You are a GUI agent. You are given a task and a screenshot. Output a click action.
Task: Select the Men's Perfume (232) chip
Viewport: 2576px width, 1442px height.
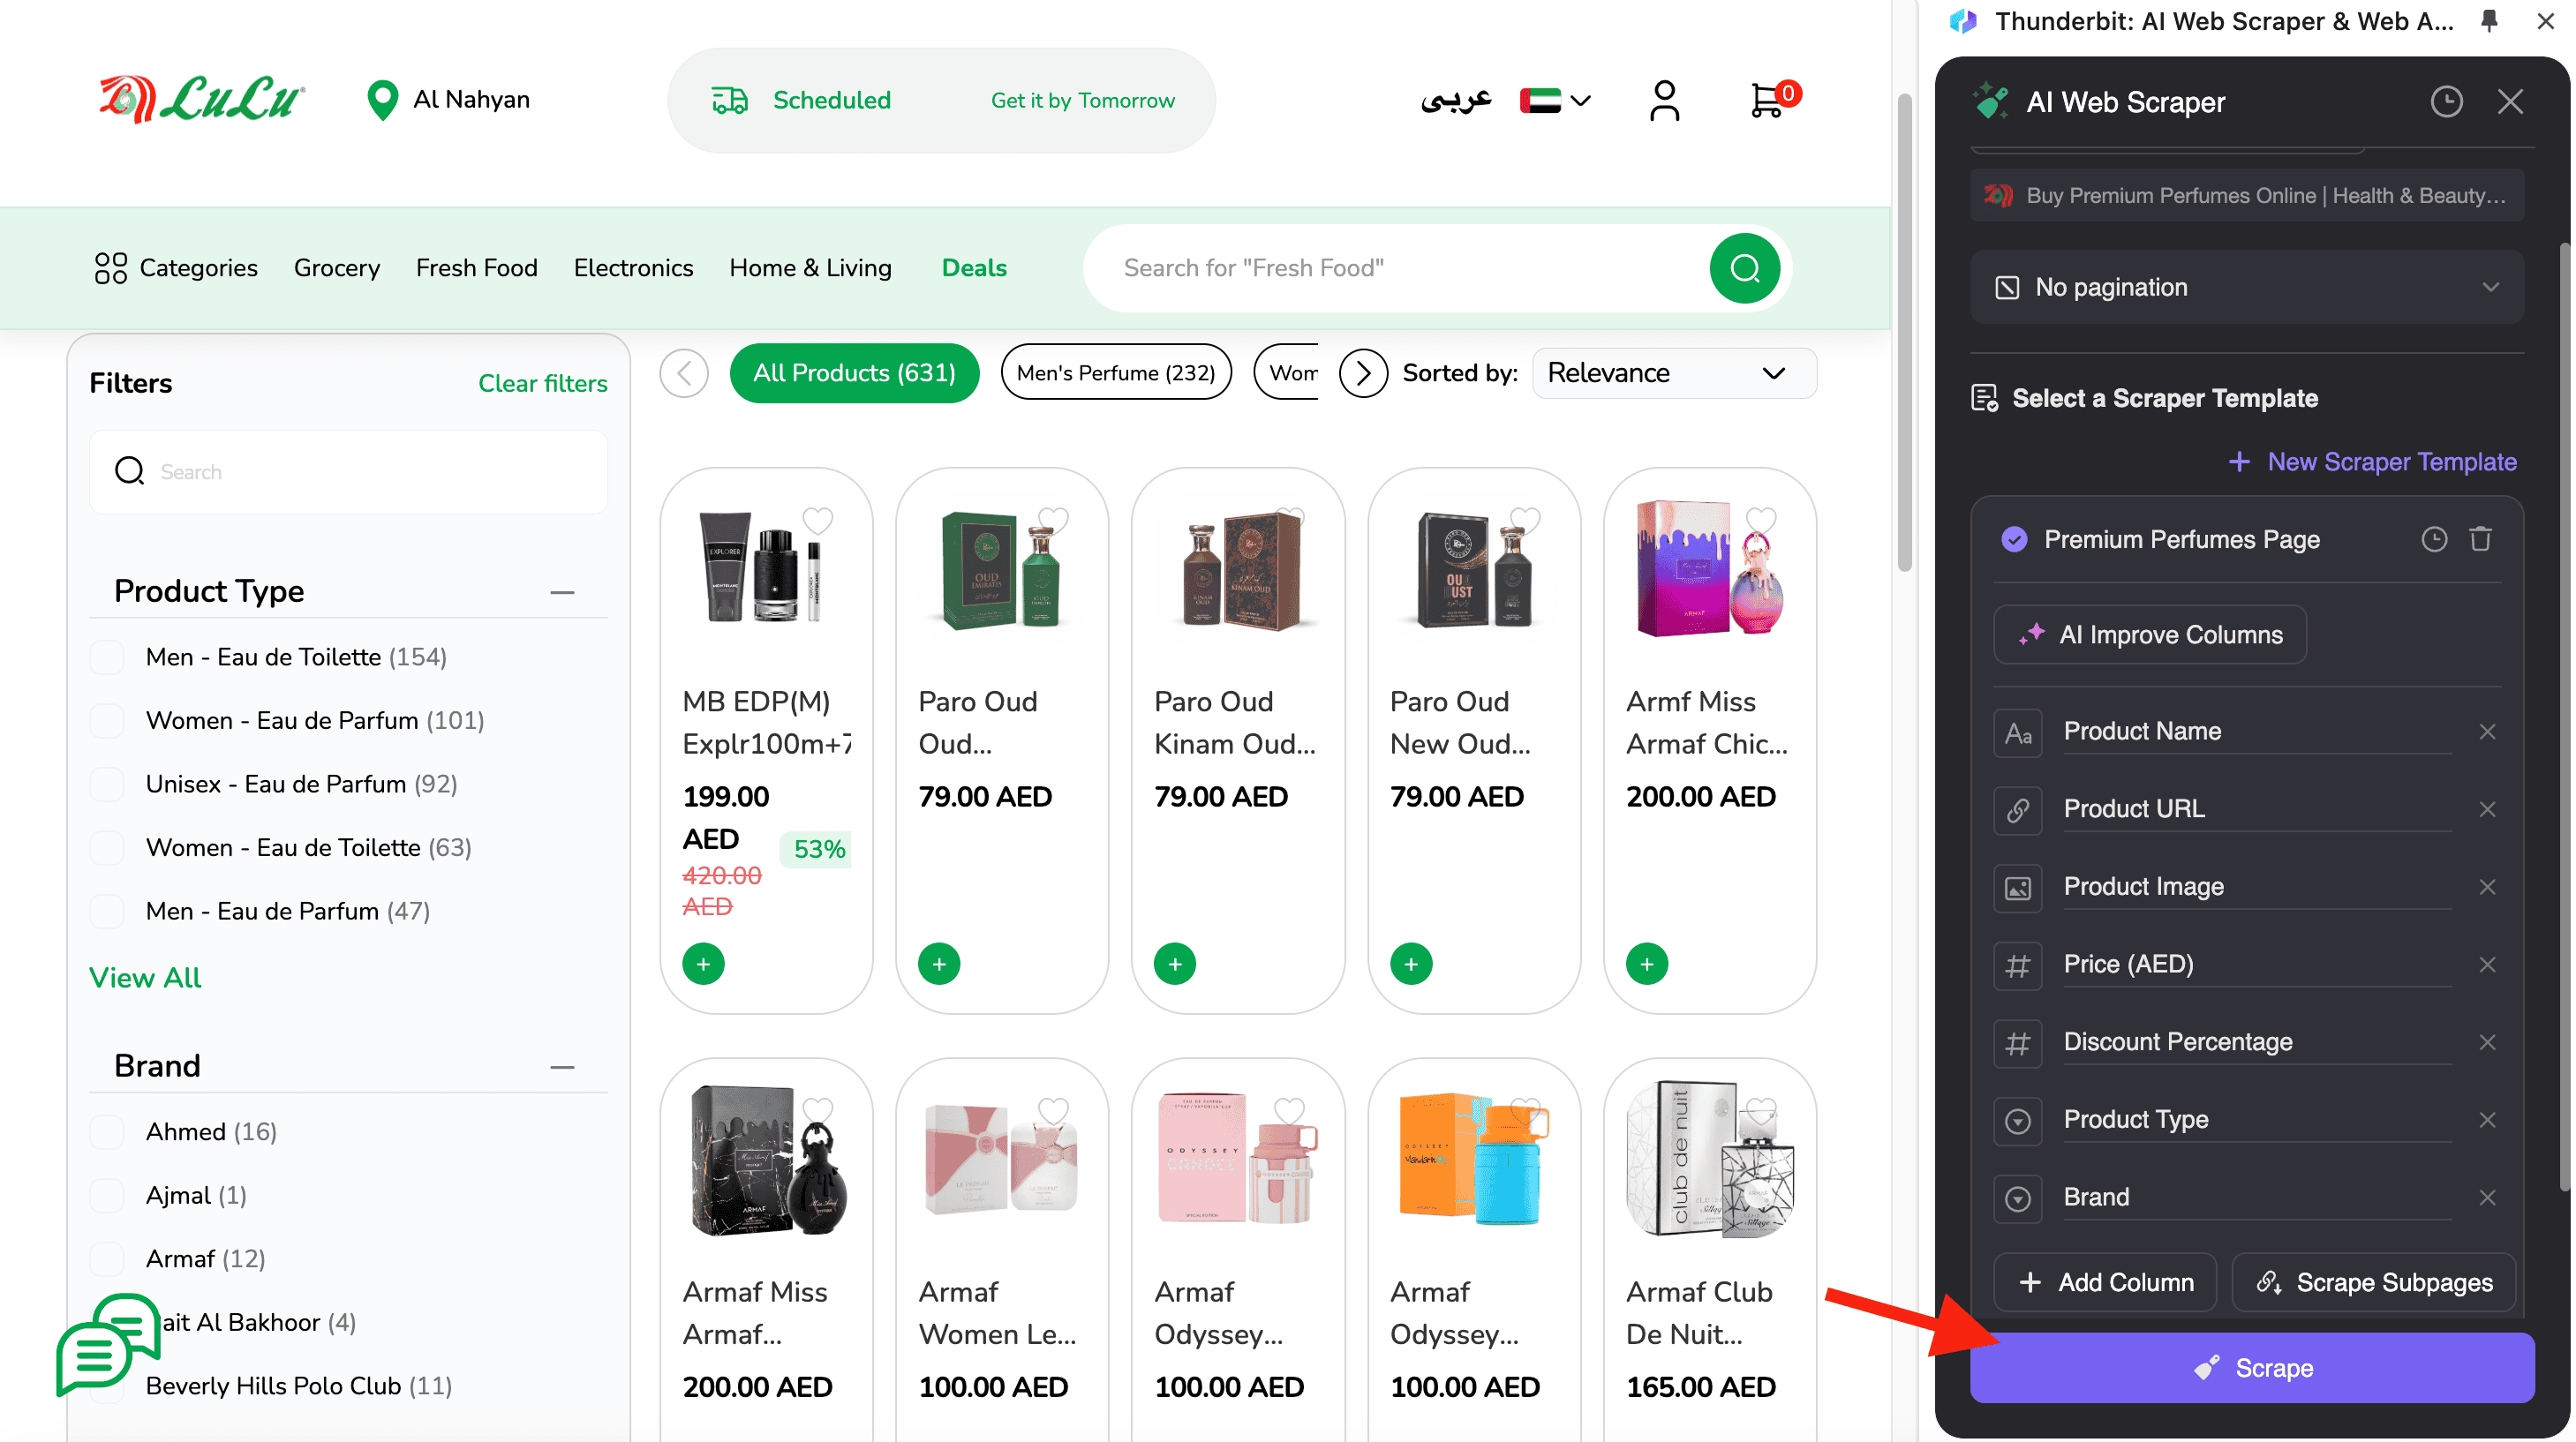(1116, 373)
